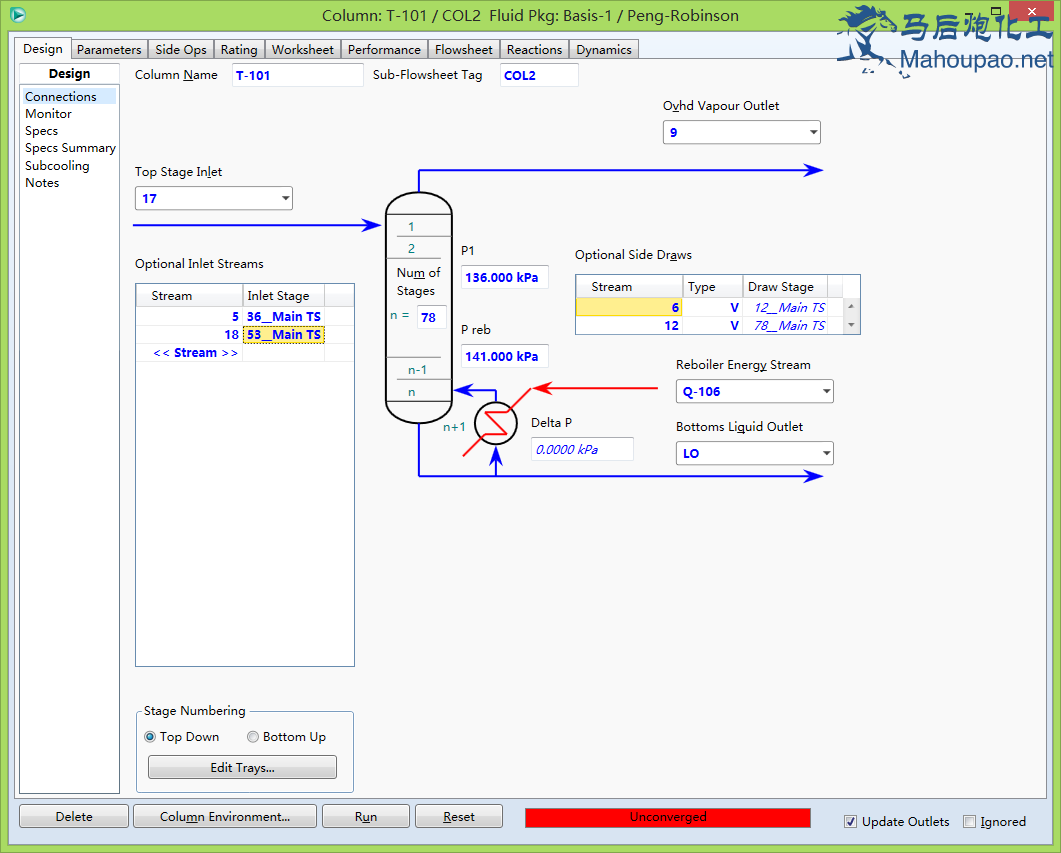Select Bottom Up stage numbering

tap(253, 737)
